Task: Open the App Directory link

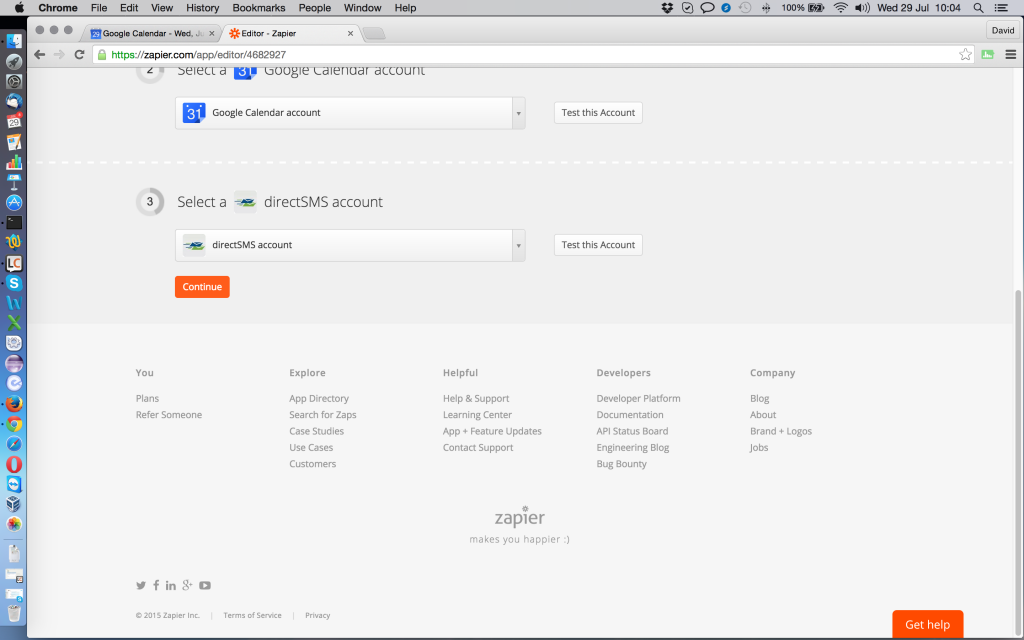Action: point(319,398)
